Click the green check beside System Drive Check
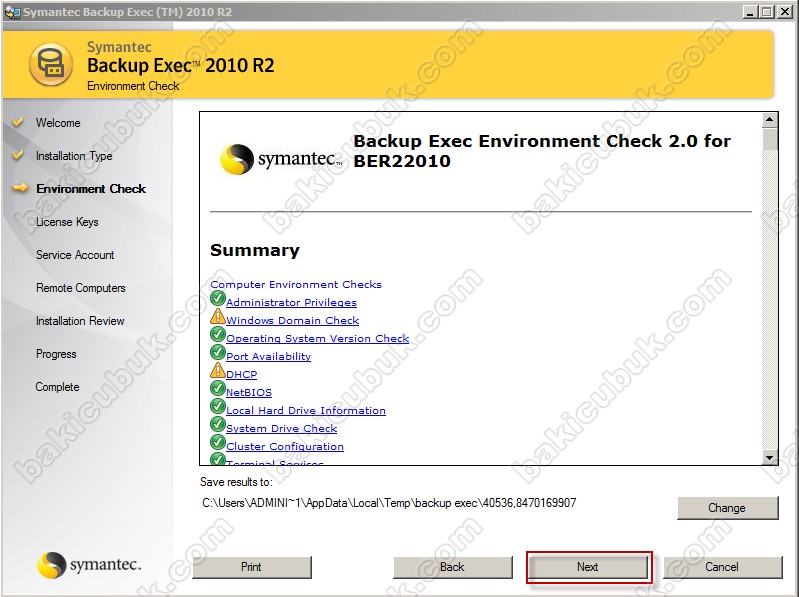 coord(218,424)
